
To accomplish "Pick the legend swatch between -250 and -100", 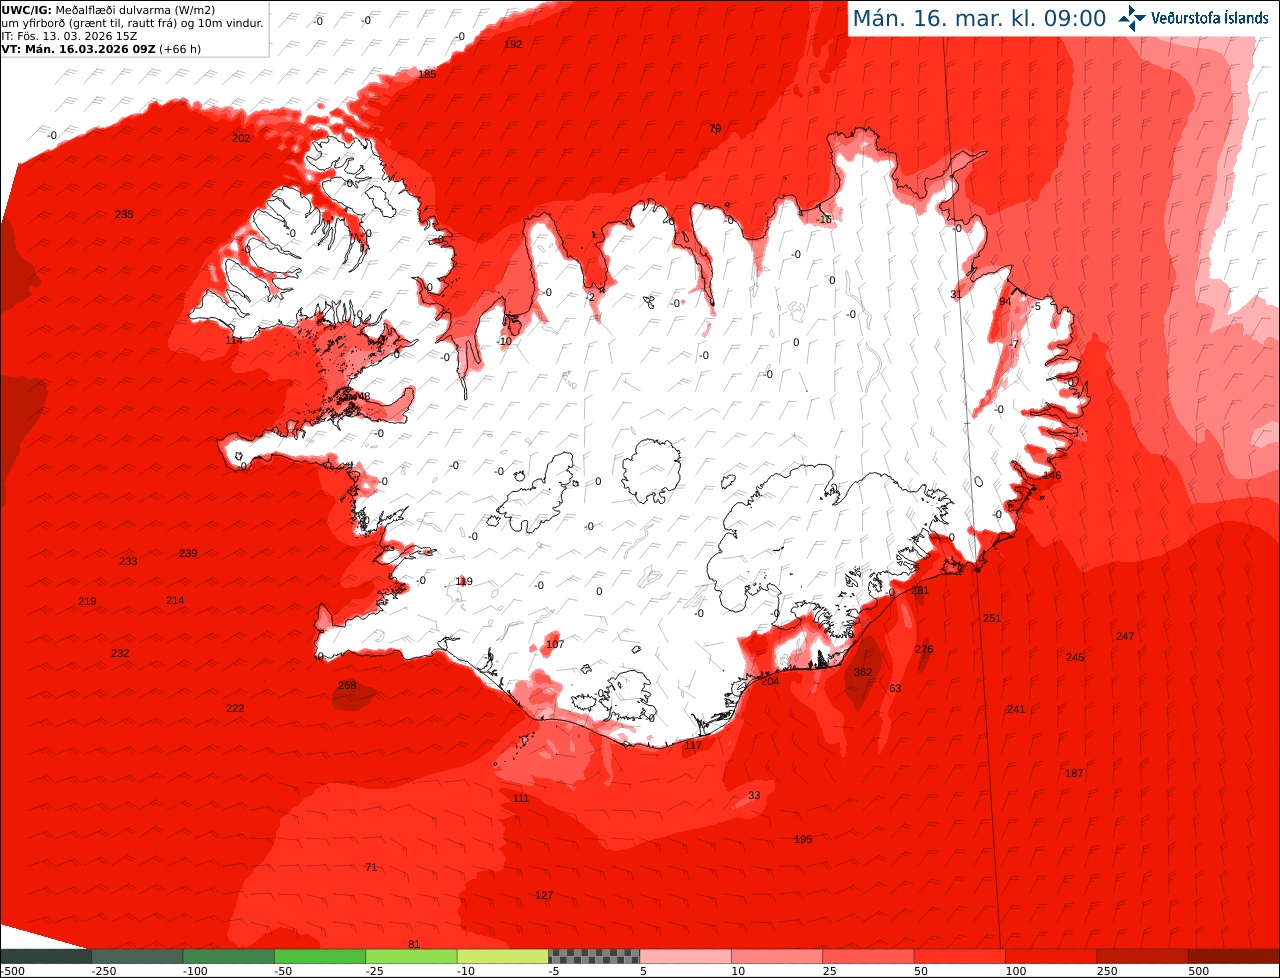I will (137, 956).
